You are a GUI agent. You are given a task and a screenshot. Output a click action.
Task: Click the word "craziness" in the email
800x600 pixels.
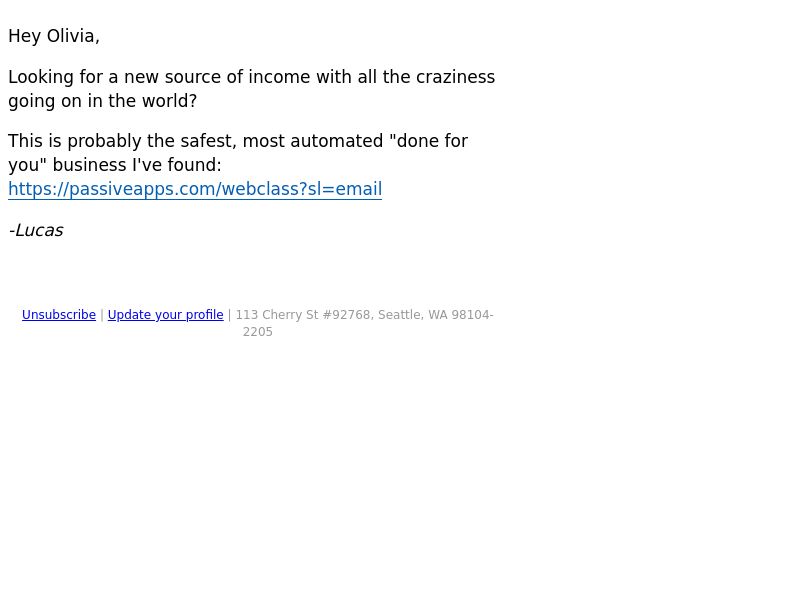click(x=455, y=77)
